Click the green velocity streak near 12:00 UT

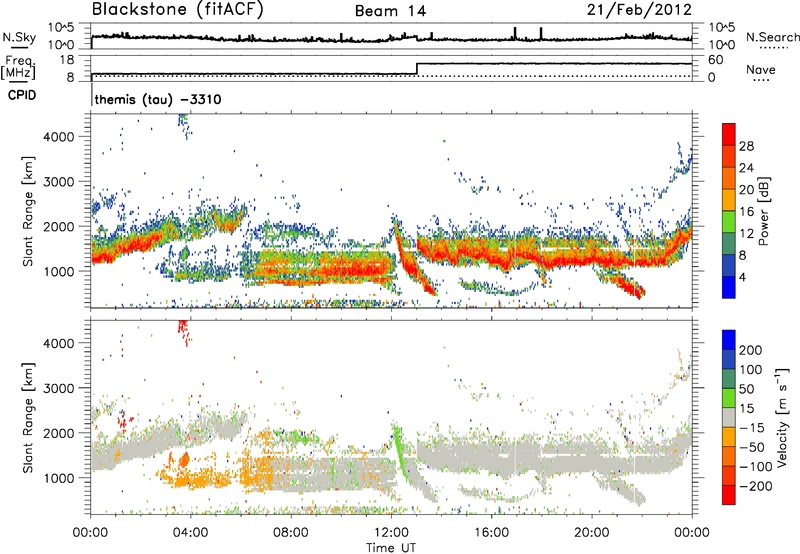399,449
